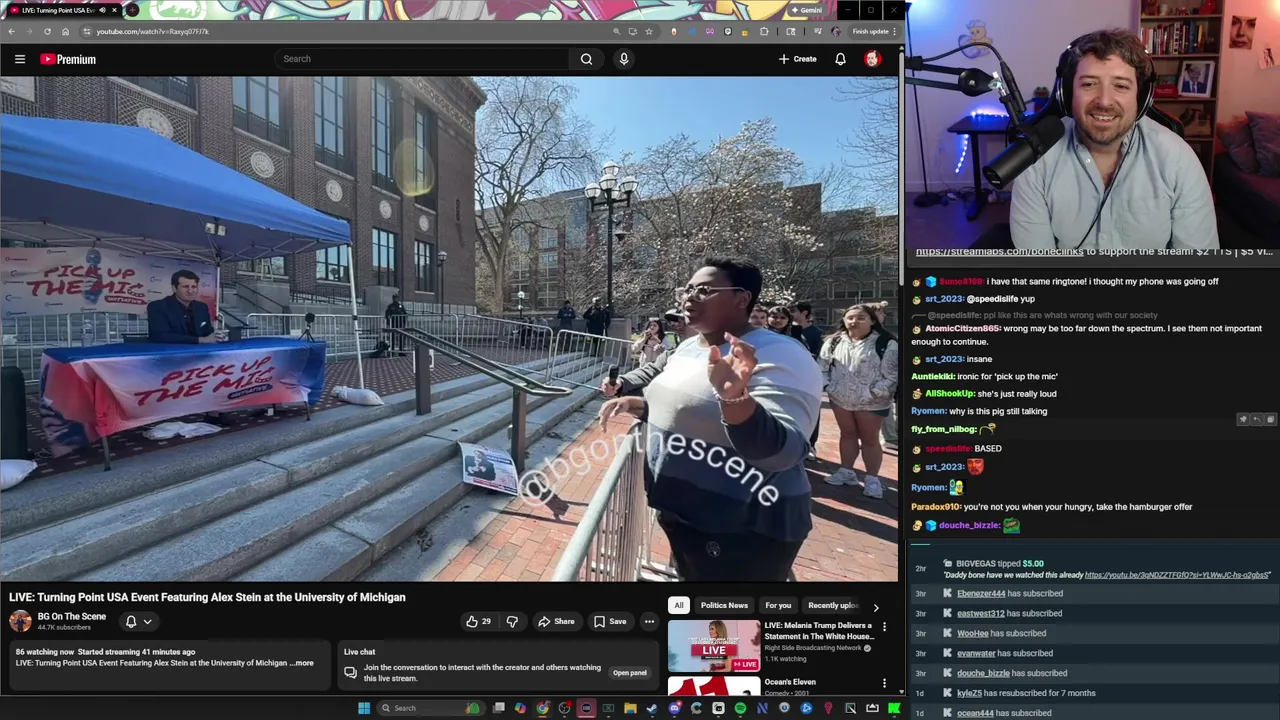The image size is (1280, 720).
Task: Open kyleZ5 resubscribed user link
Action: pos(969,693)
